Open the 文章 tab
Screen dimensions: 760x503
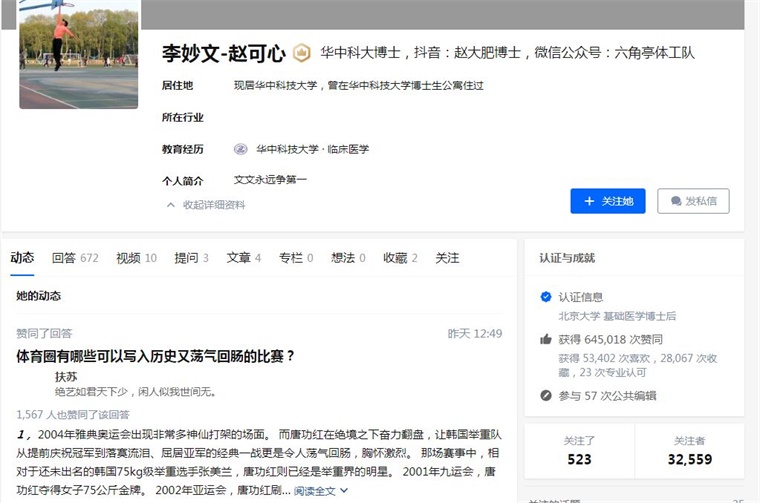pyautogui.click(x=244, y=258)
